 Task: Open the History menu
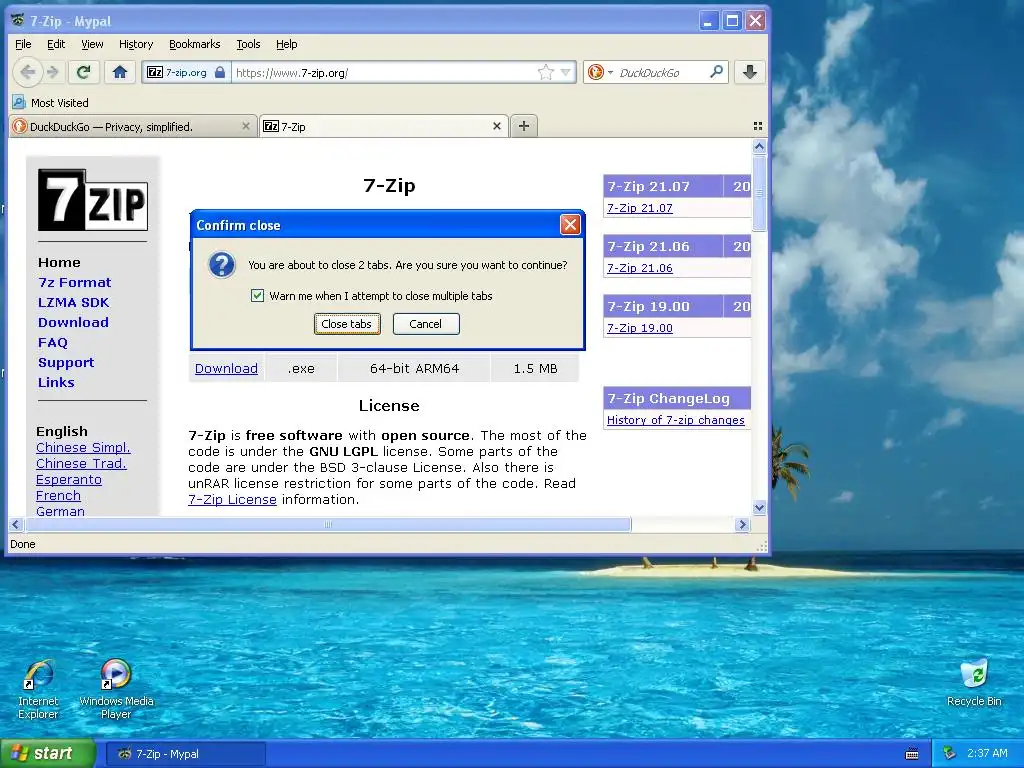[x=136, y=44]
